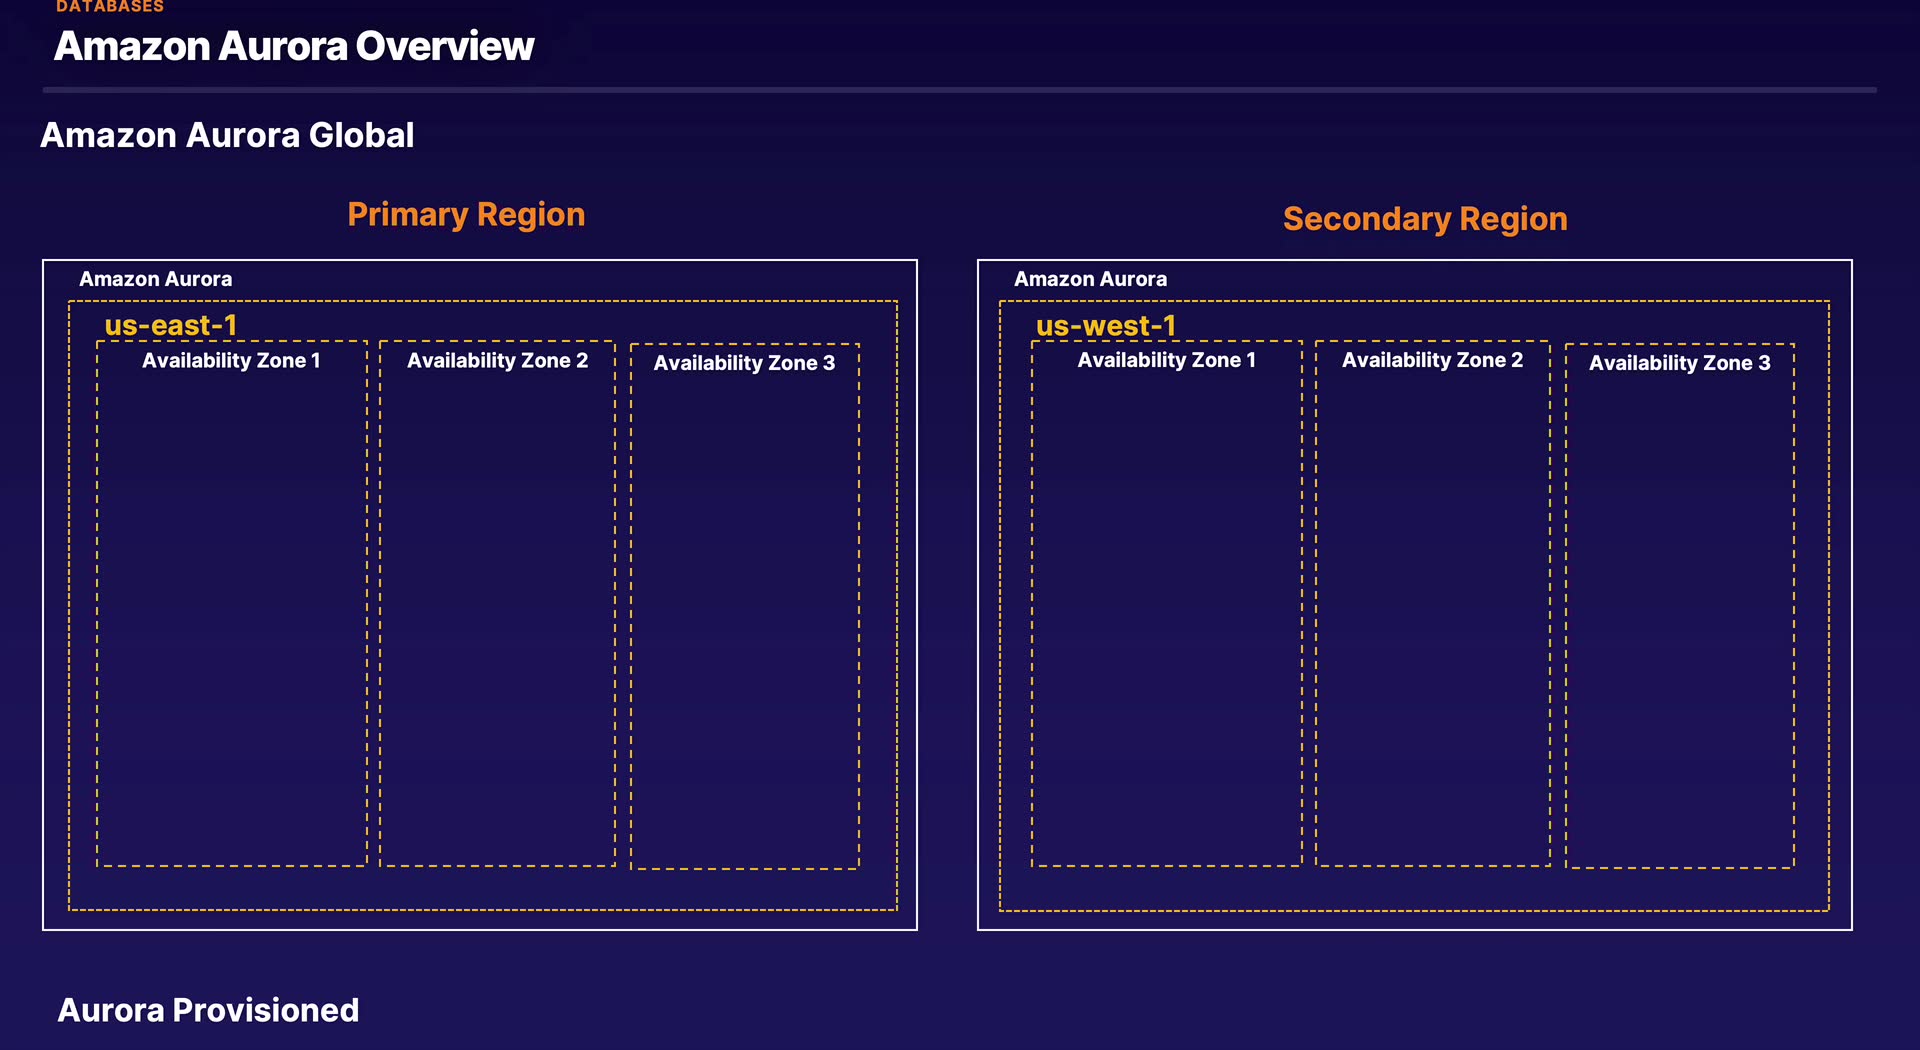Select "Availability Zone 2" under us-east-1
Viewport: 1920px width, 1050px height.
pos(497,361)
